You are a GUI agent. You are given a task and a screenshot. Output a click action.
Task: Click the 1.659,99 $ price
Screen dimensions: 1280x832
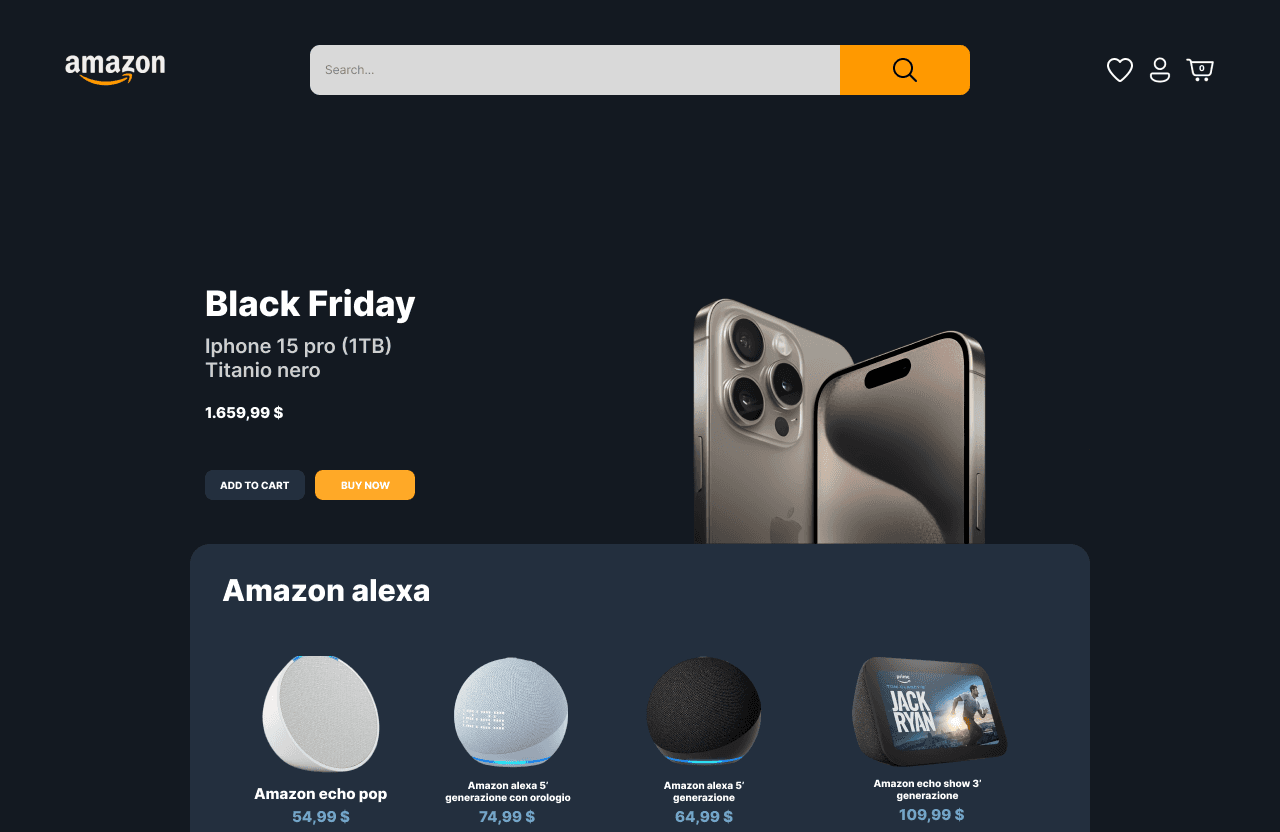coord(244,412)
